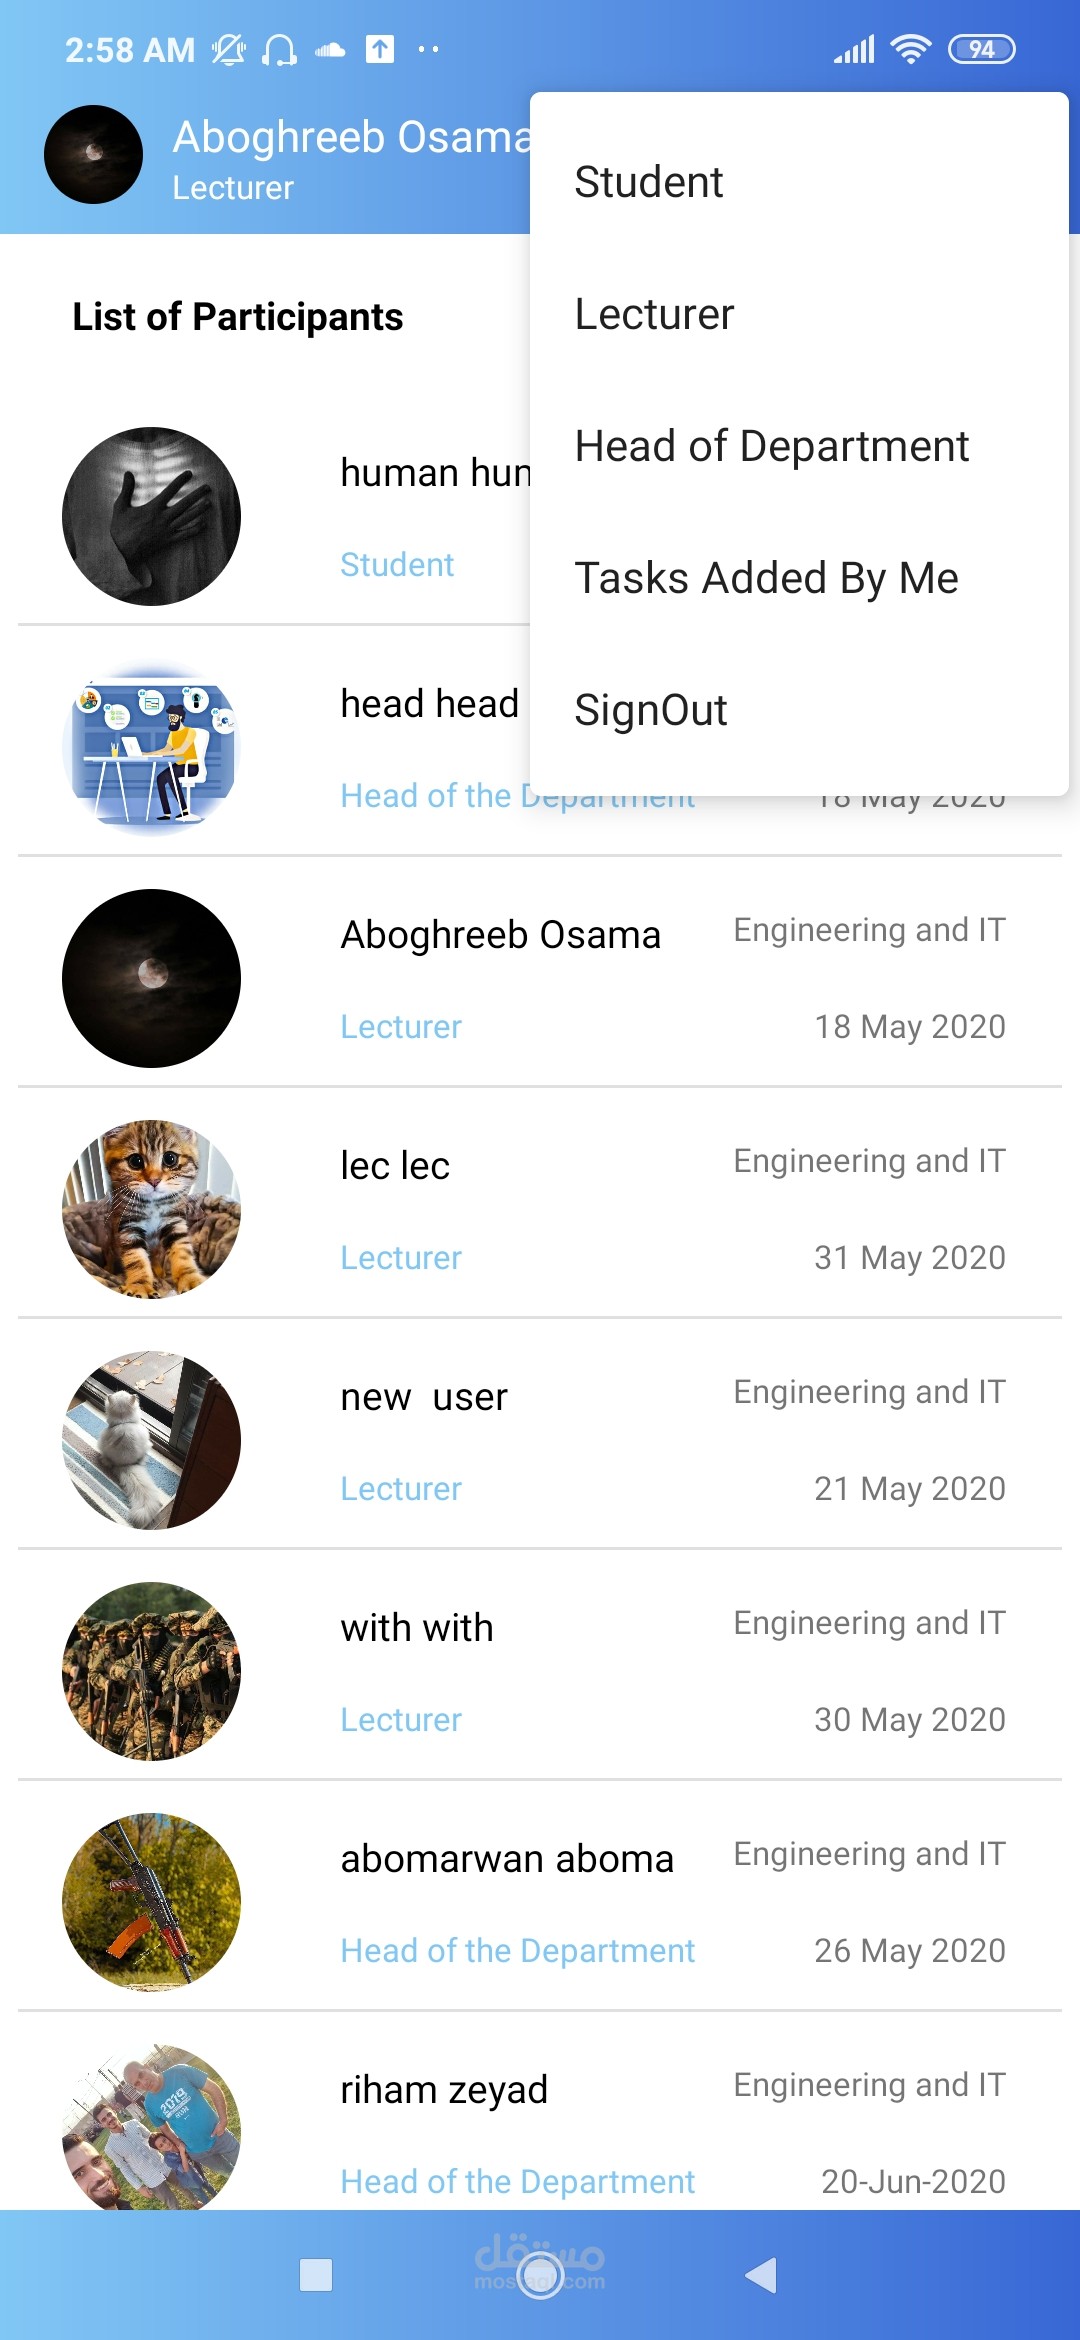Filter by Head of Department option
Viewport: 1080px width, 2340px height.
(x=771, y=446)
